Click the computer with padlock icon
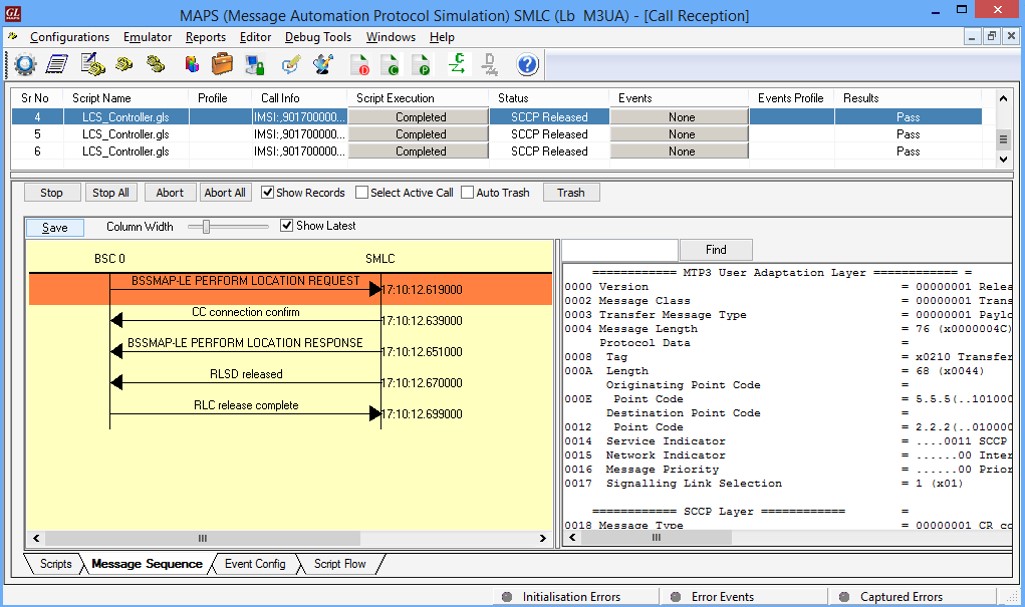 pyautogui.click(x=254, y=65)
